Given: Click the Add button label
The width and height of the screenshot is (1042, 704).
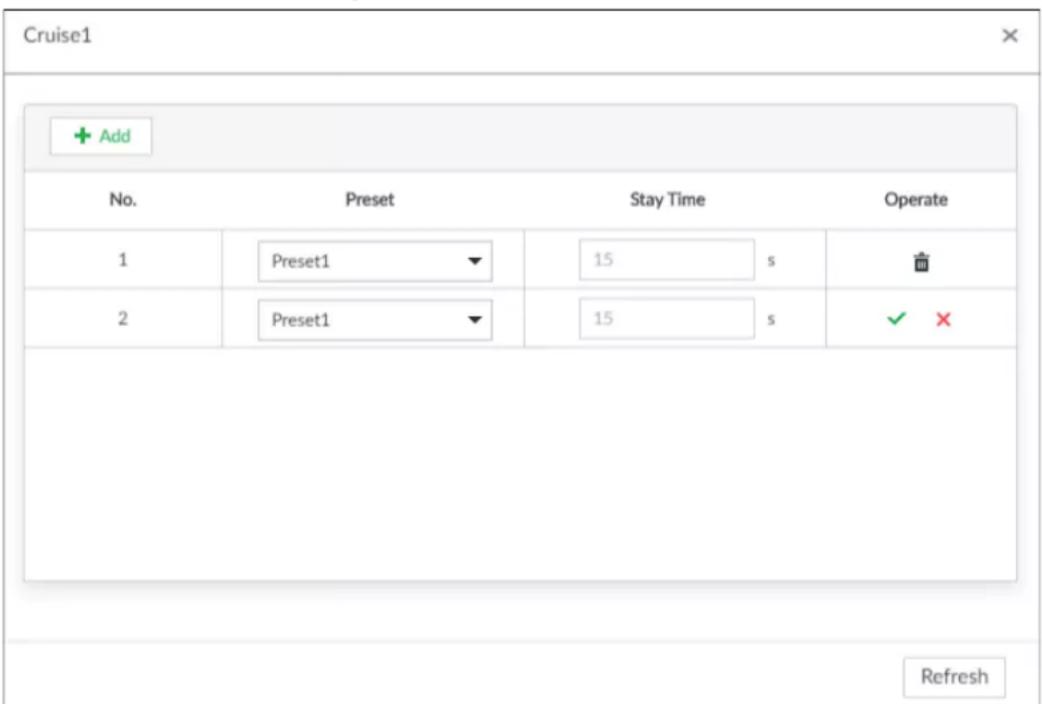Looking at the screenshot, I should [x=115, y=136].
